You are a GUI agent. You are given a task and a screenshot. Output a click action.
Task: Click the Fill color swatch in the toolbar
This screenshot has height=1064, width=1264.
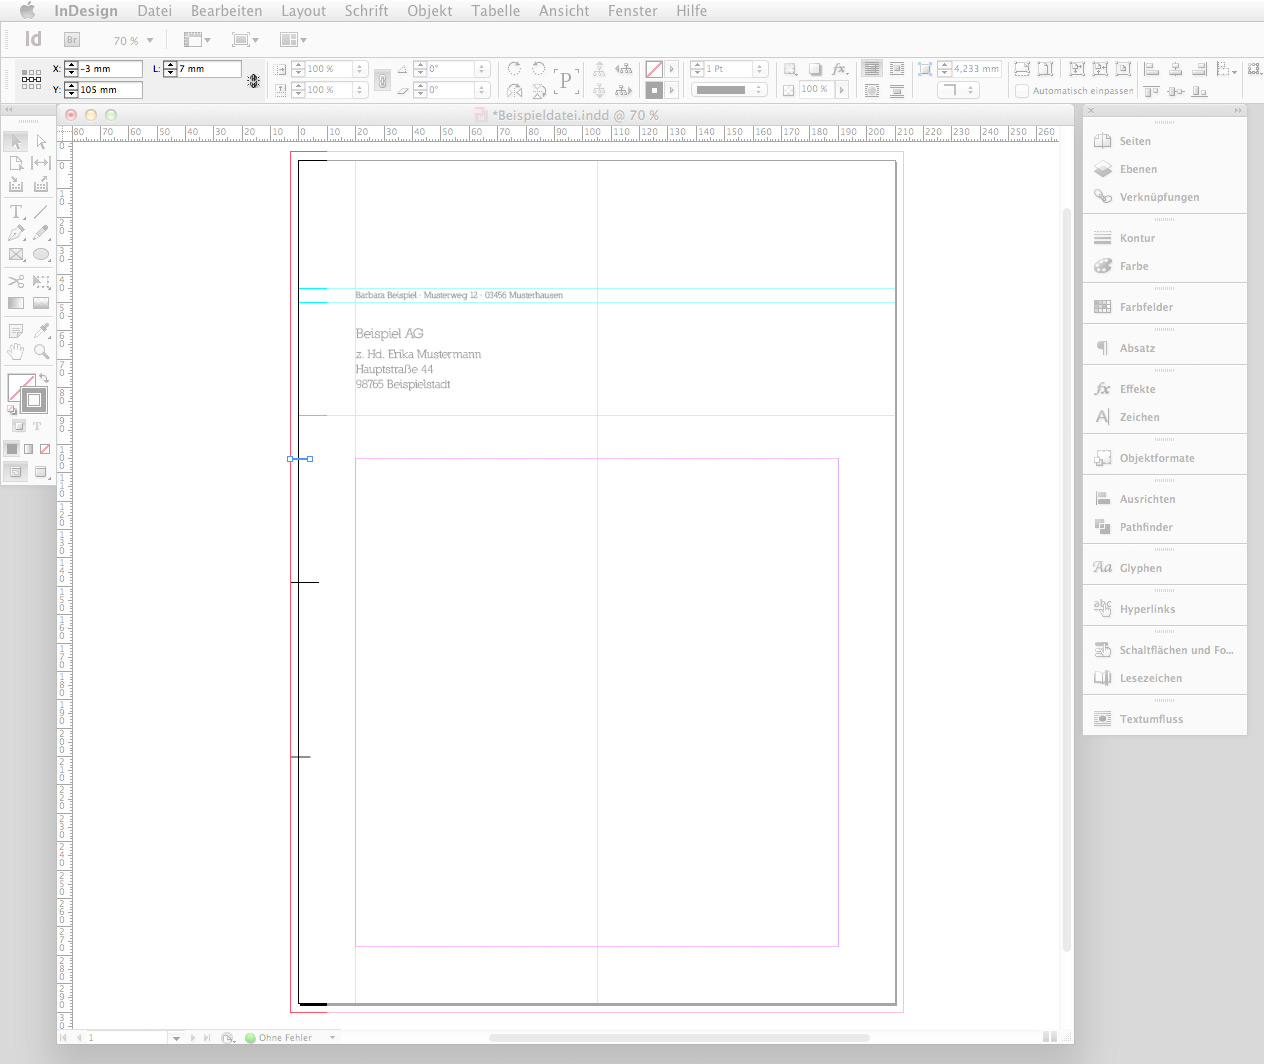coord(20,389)
